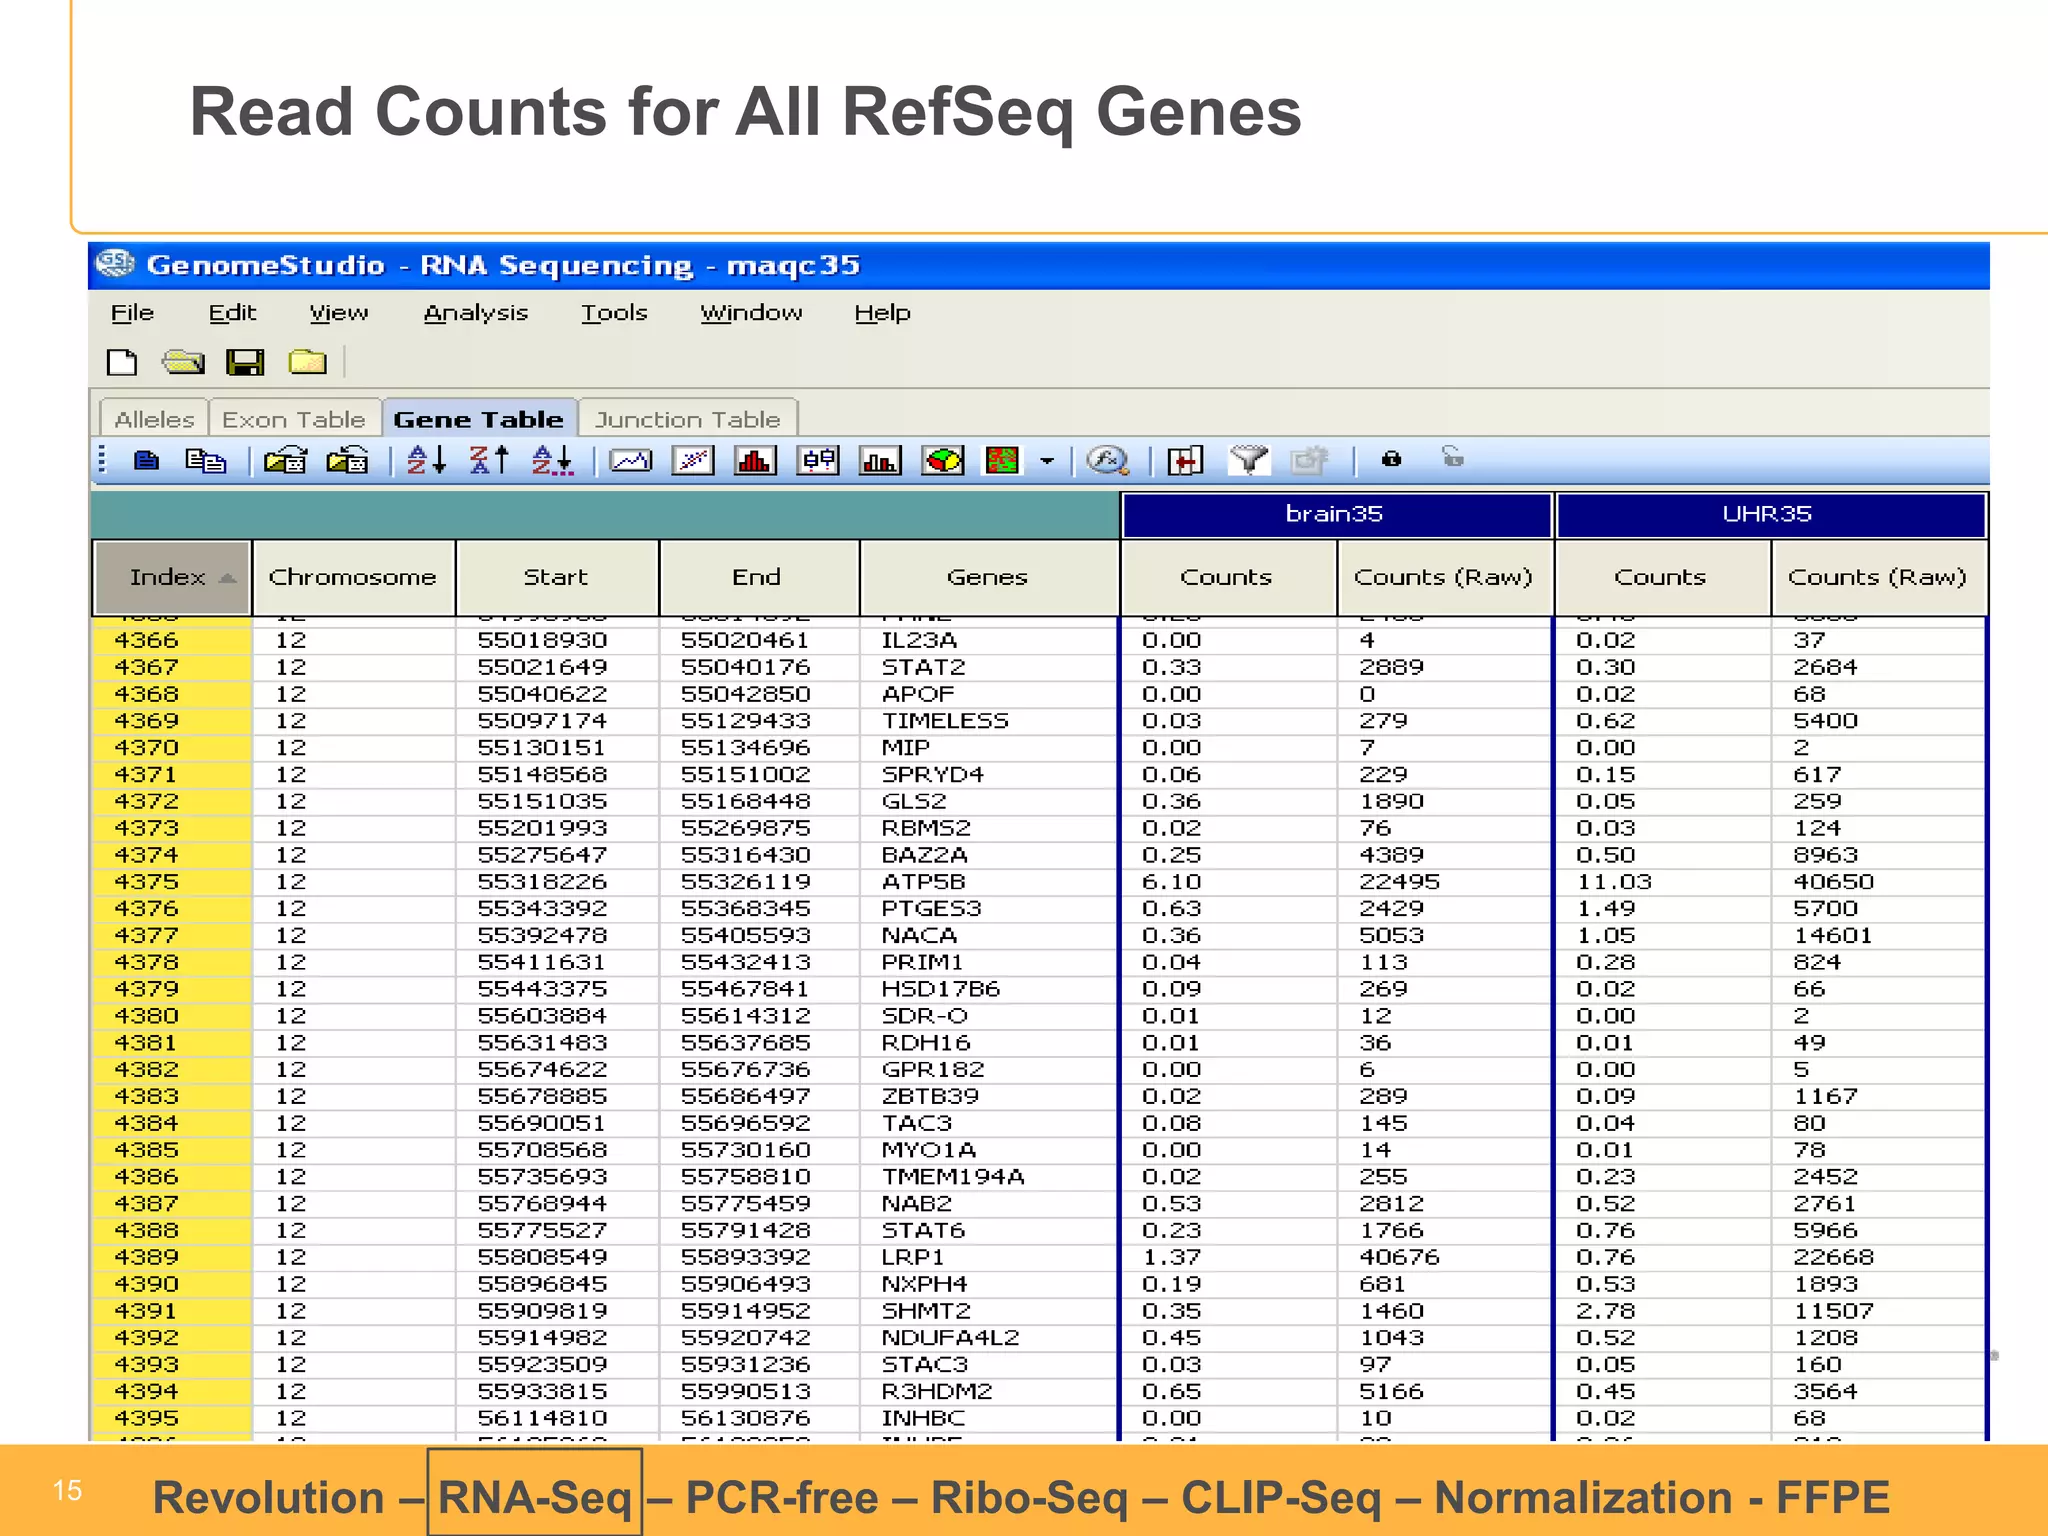Open the Window menu
The width and height of the screenshot is (2048, 1536).
click(x=751, y=313)
